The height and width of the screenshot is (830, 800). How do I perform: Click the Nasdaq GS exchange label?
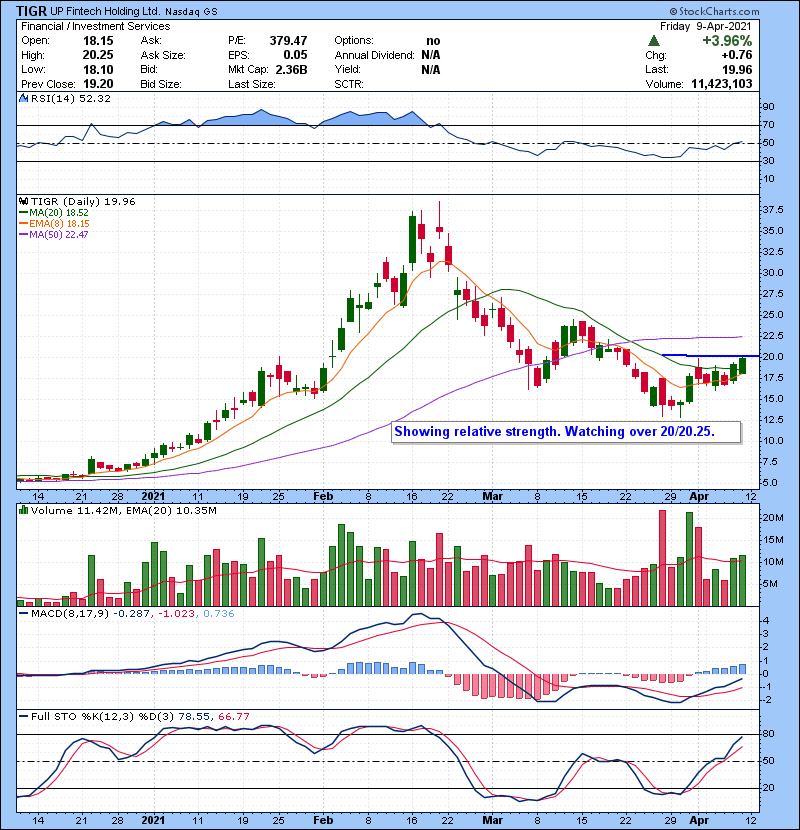(191, 12)
